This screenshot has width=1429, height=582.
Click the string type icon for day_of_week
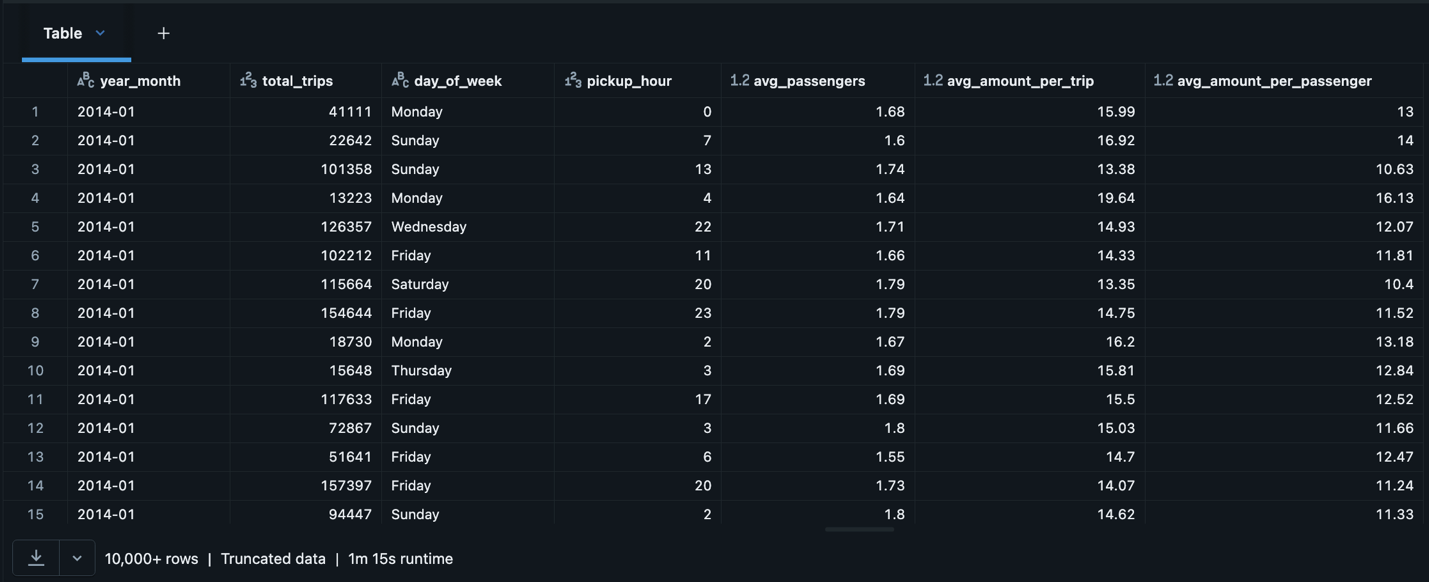pyautogui.click(x=400, y=80)
